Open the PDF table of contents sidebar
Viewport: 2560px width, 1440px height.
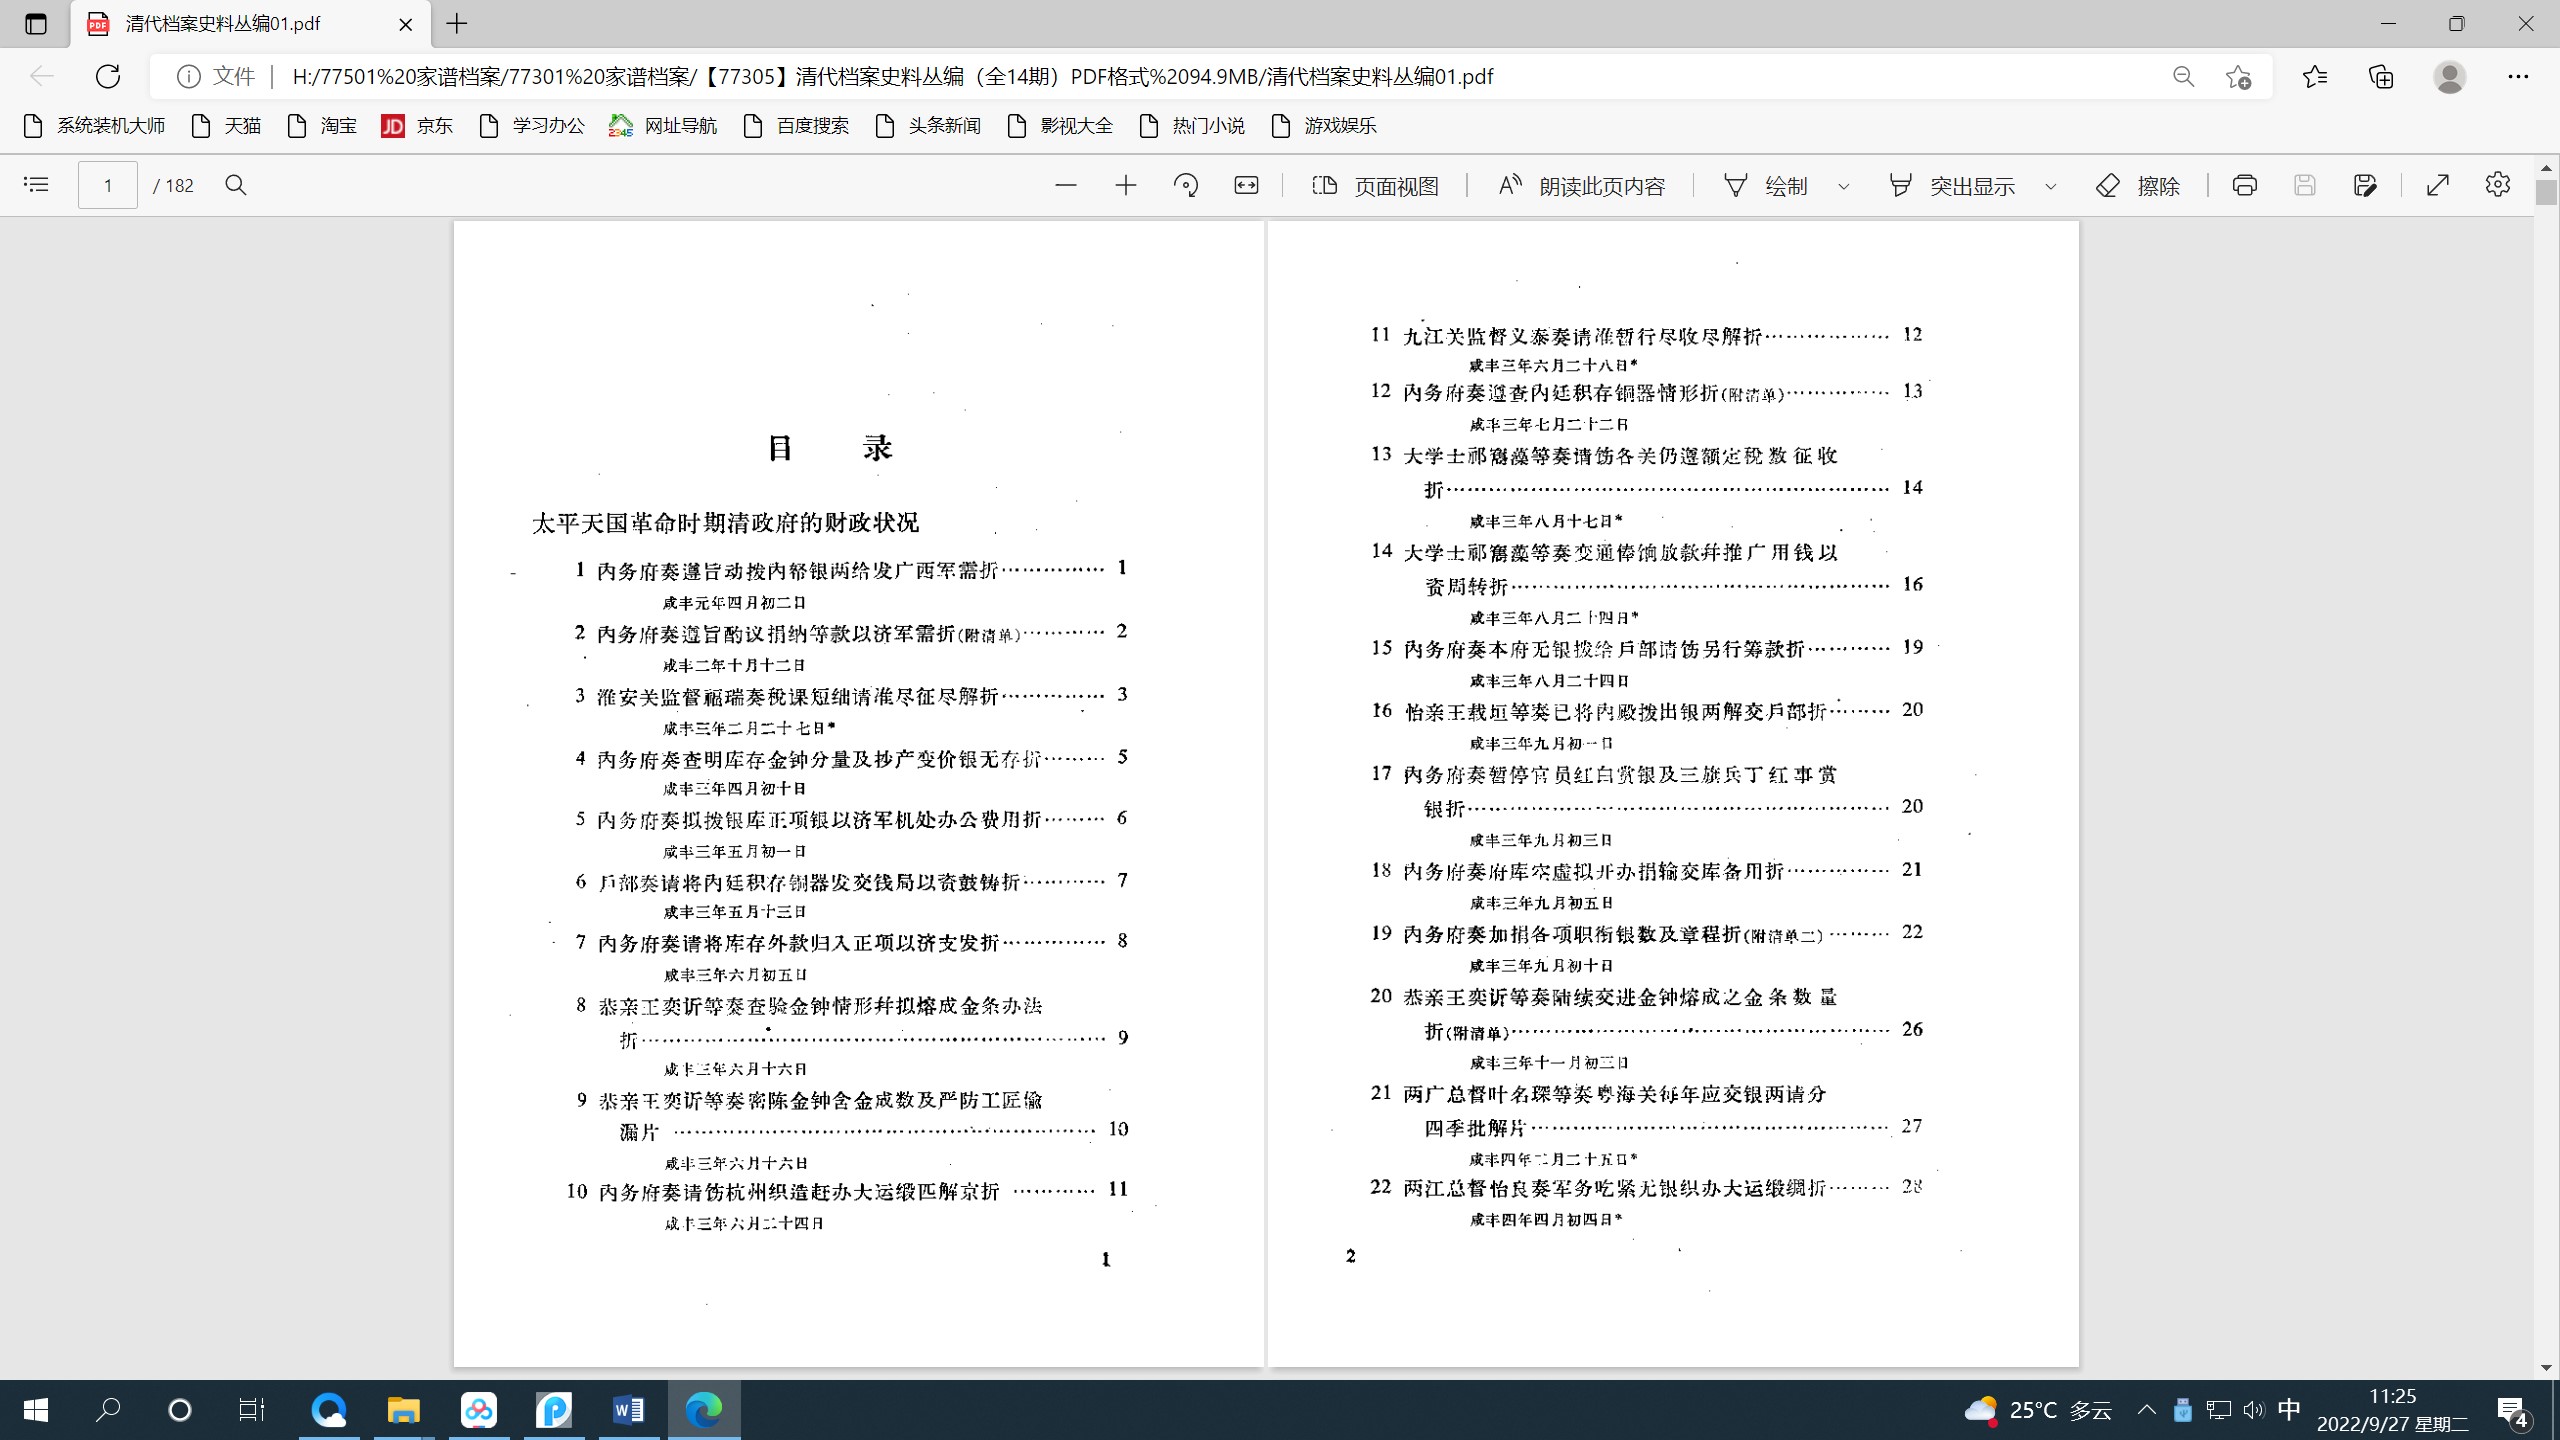click(x=36, y=185)
